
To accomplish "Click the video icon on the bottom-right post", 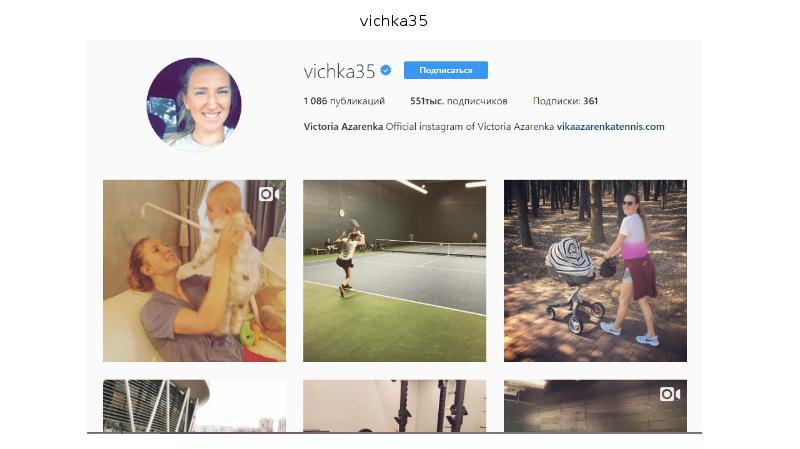I will click(669, 394).
